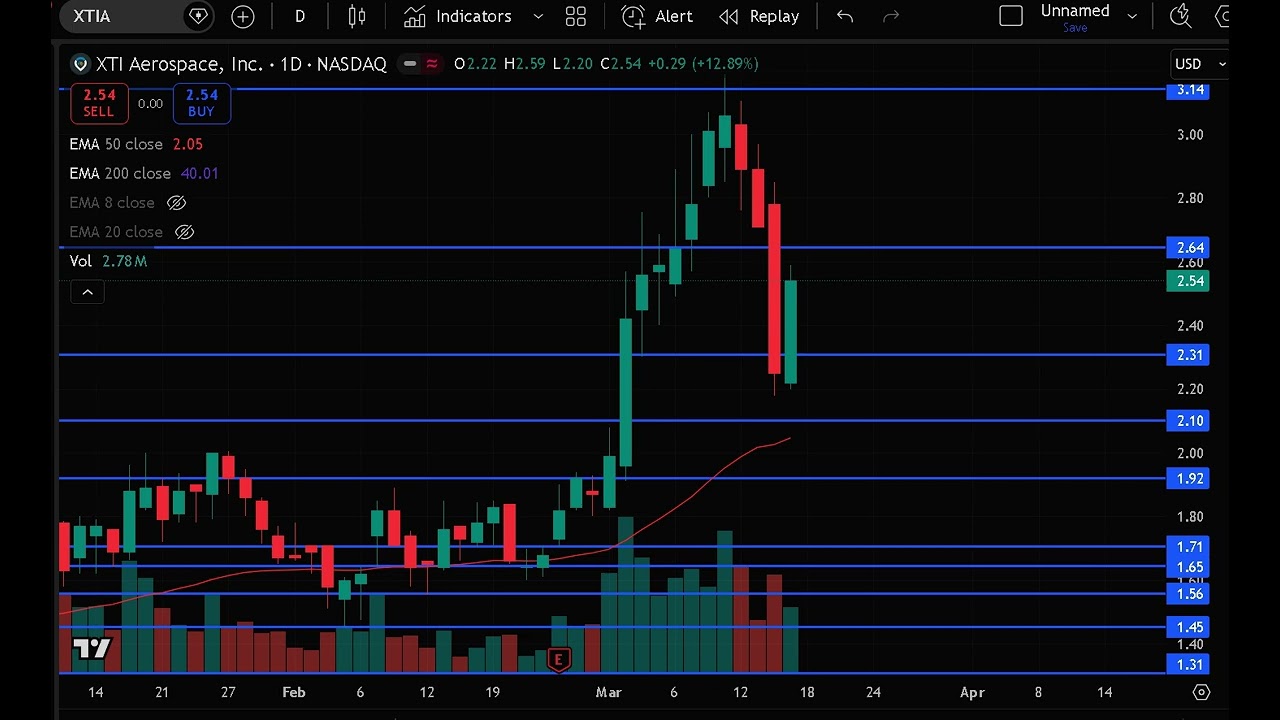Click the Feb label on time axis
1280x720 pixels.
tap(293, 692)
